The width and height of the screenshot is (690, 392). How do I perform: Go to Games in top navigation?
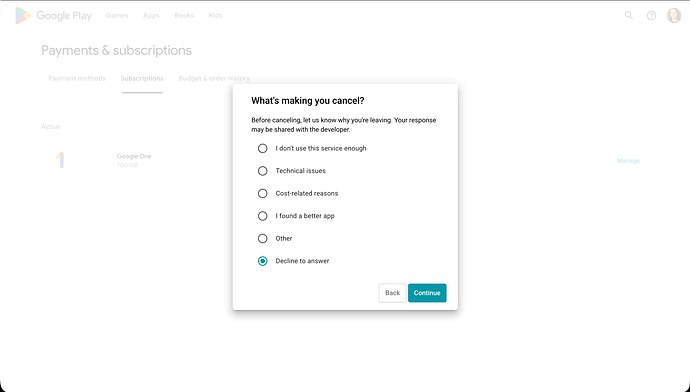pyautogui.click(x=117, y=15)
